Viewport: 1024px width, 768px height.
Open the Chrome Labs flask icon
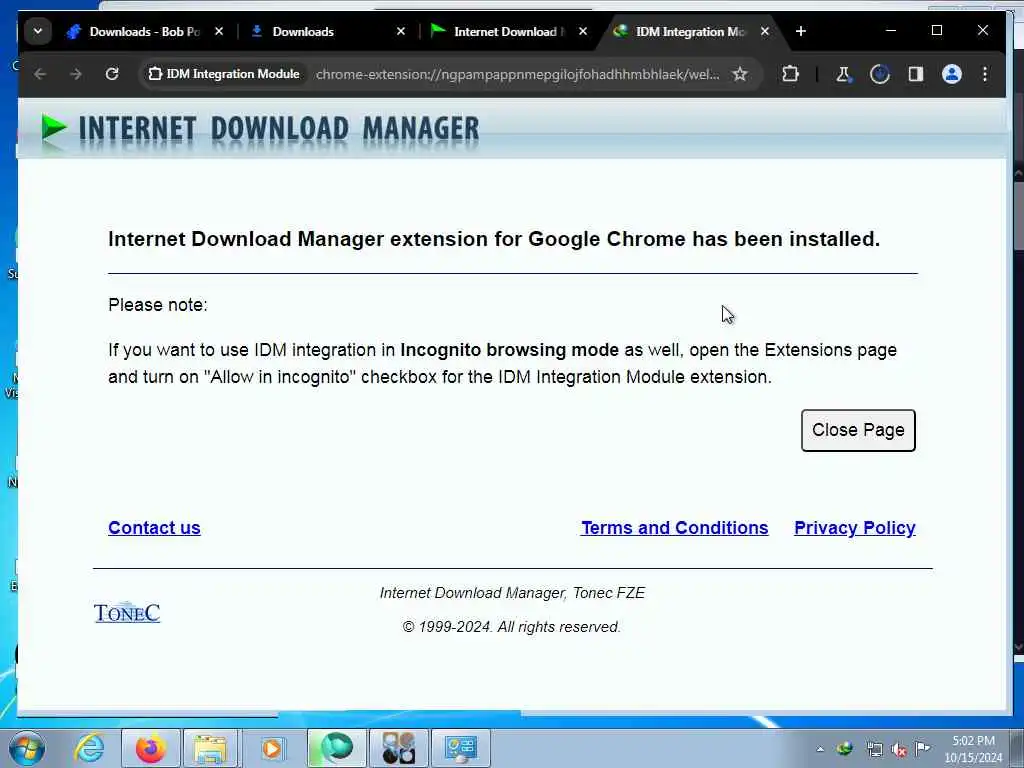click(843, 74)
